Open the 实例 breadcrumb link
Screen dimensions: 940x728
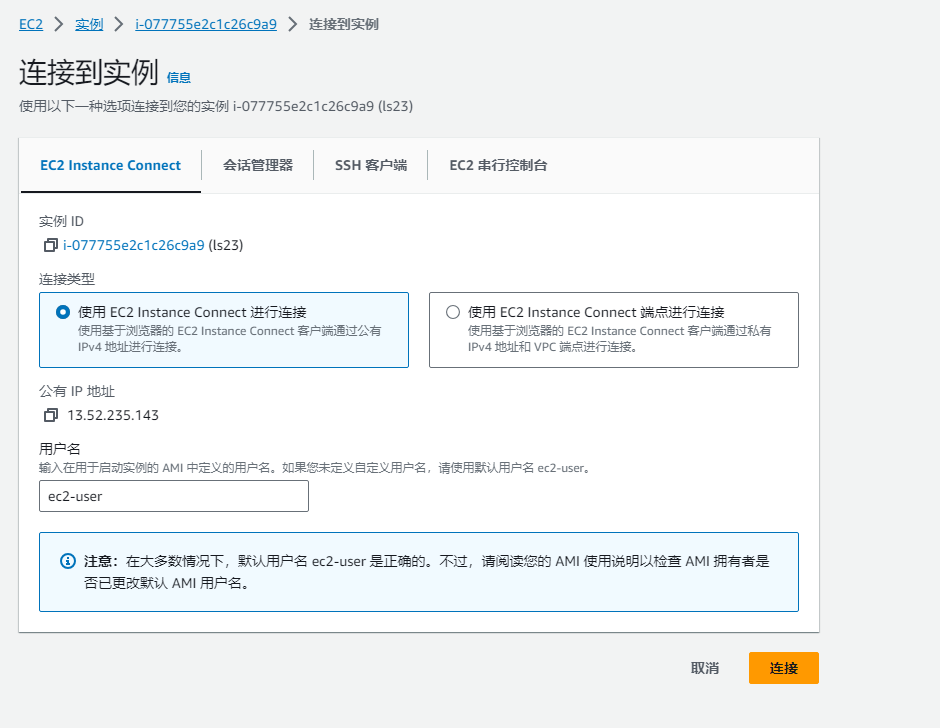click(x=89, y=25)
